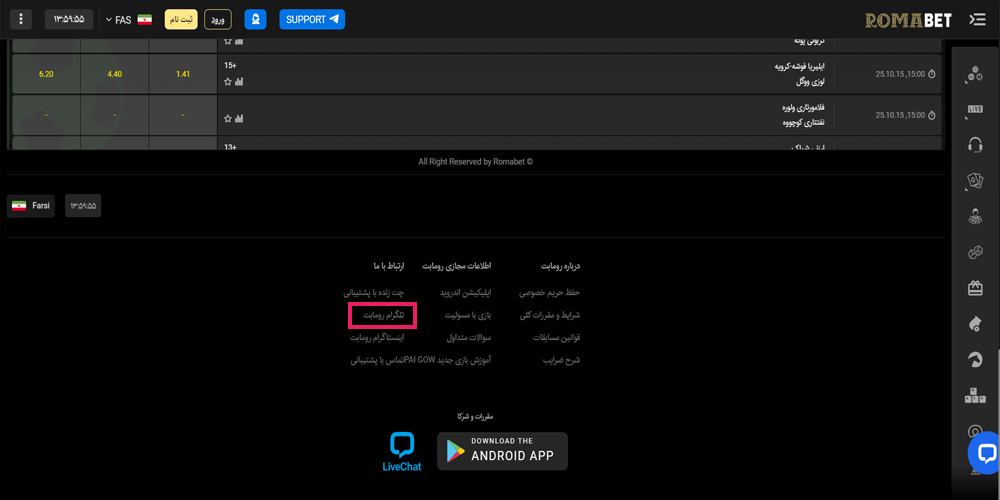Open حفظ حریم خصوصی privacy link
The image size is (1000, 500).
click(x=549, y=293)
